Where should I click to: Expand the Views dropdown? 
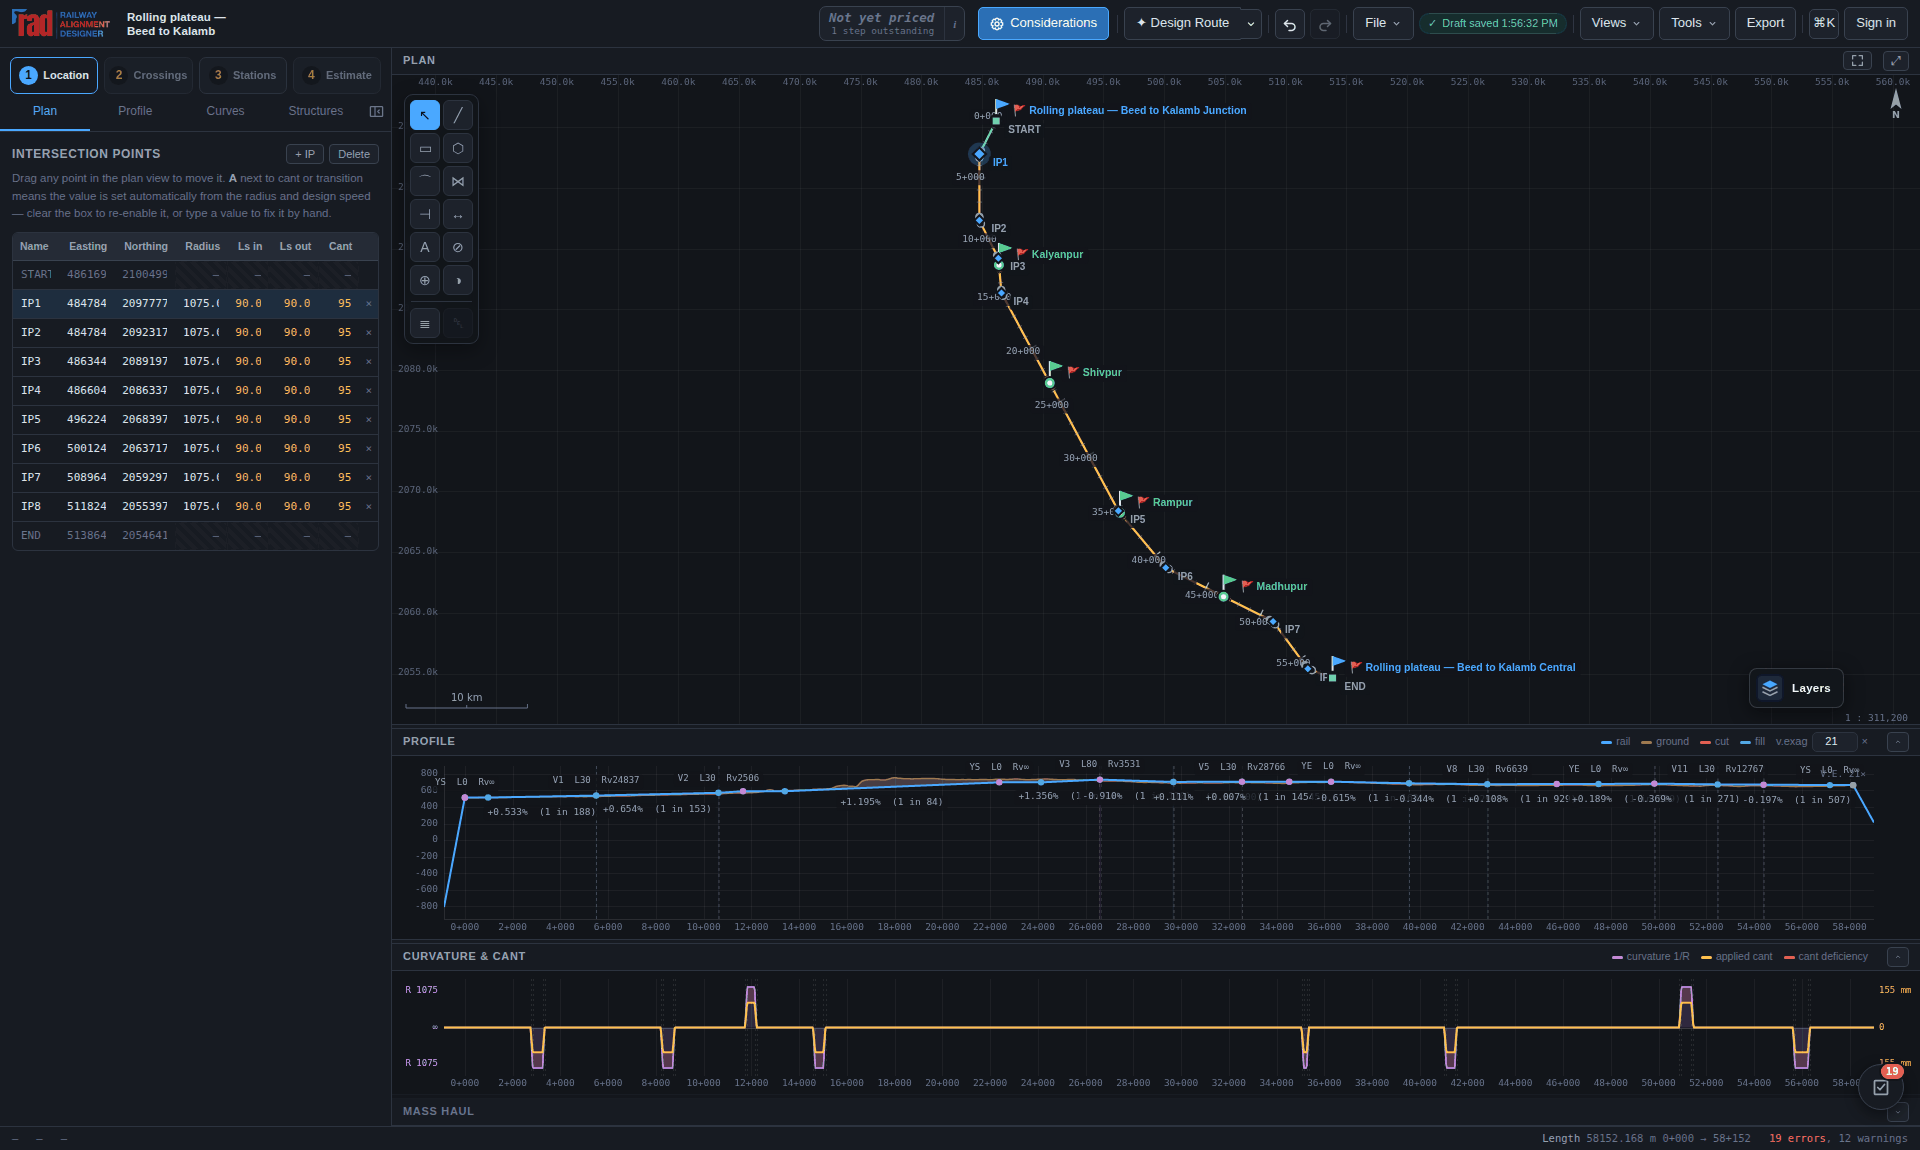tap(1615, 23)
